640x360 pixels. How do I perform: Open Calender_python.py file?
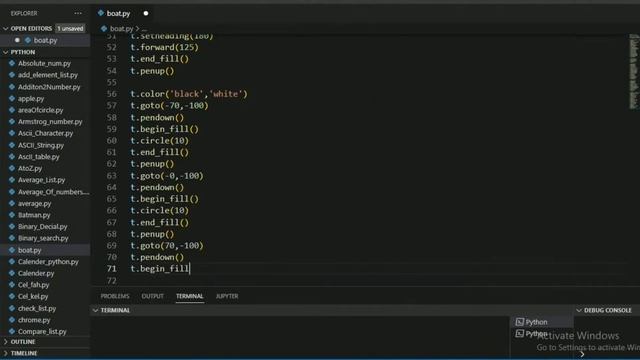(48, 262)
